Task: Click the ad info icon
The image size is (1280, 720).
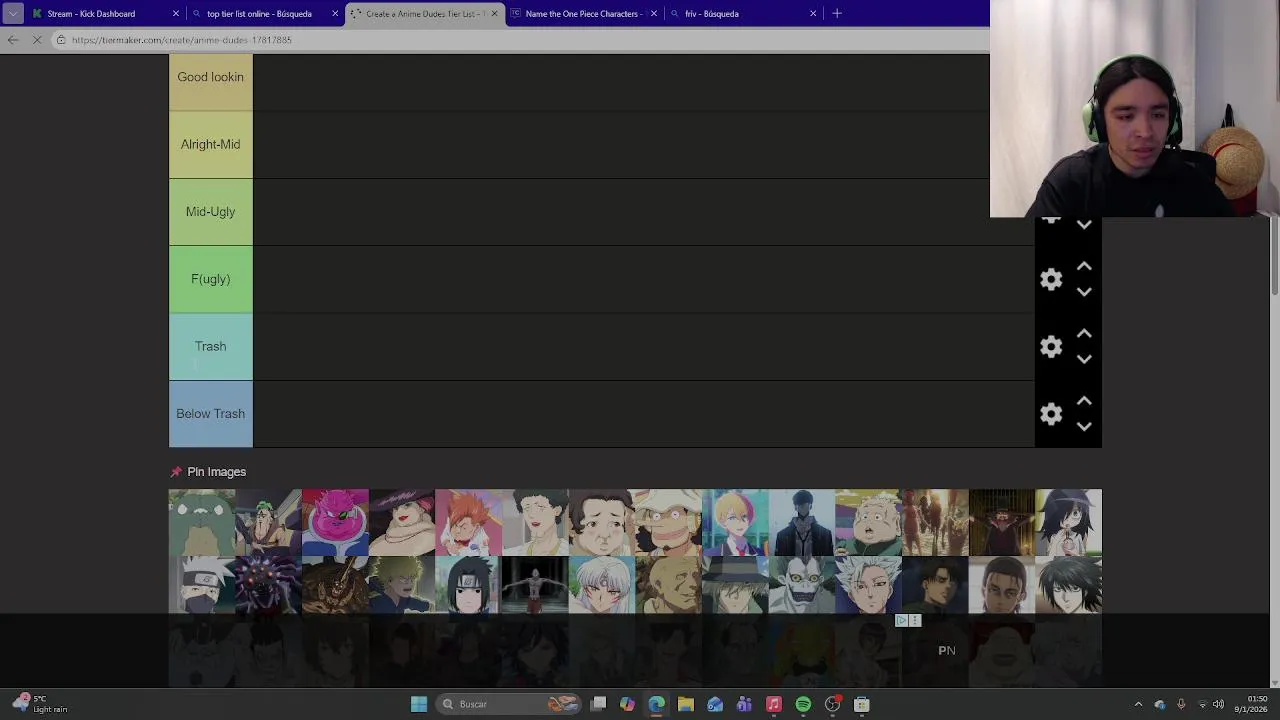Action: click(901, 621)
